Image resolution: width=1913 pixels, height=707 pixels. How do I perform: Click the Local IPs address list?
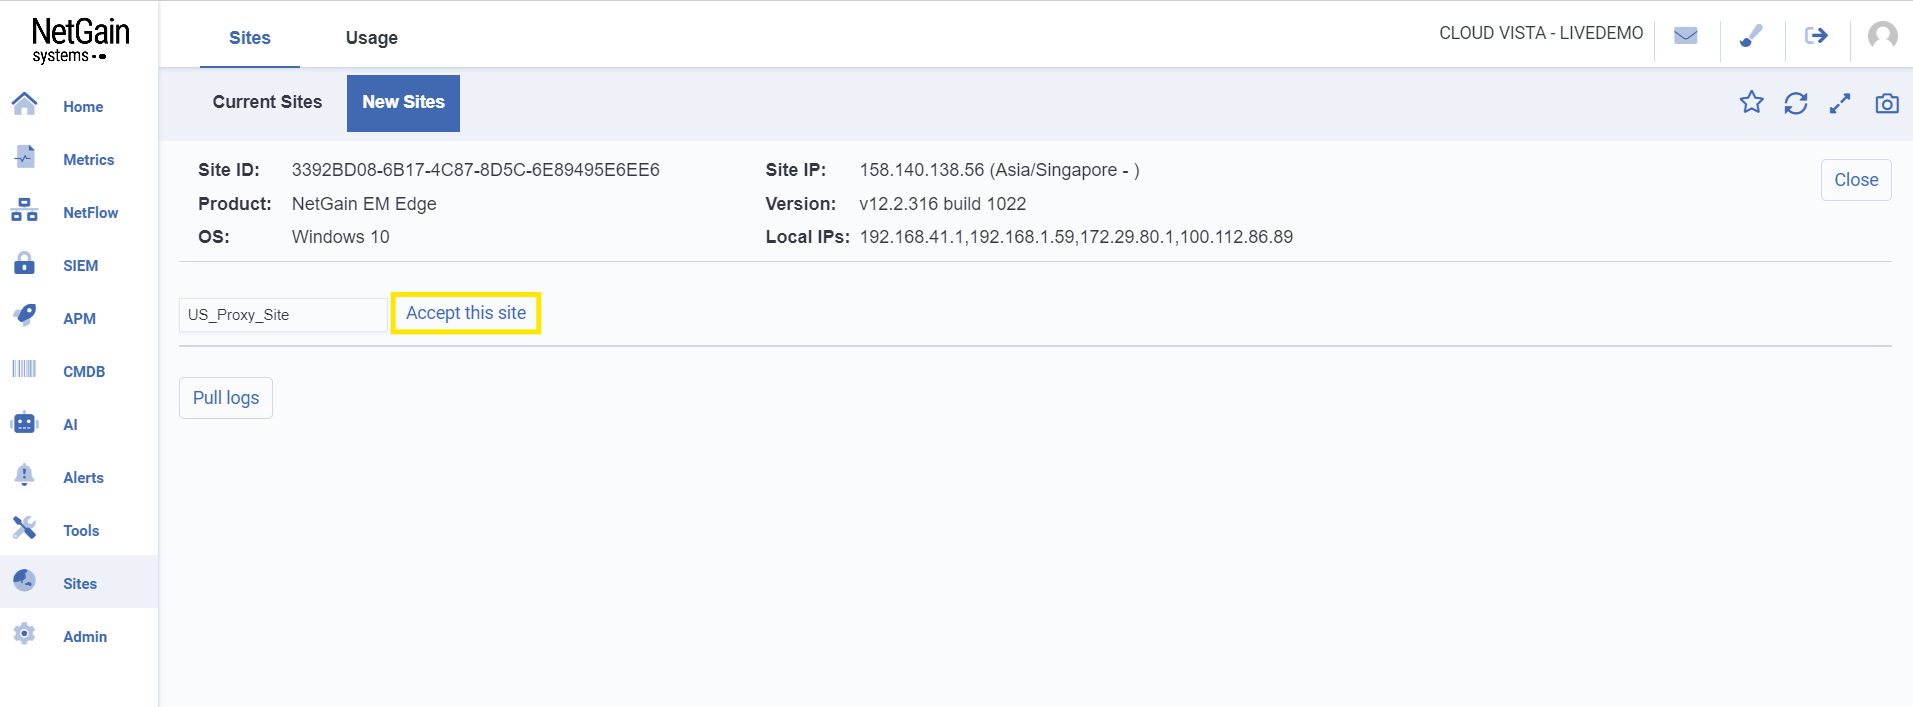click(1076, 237)
